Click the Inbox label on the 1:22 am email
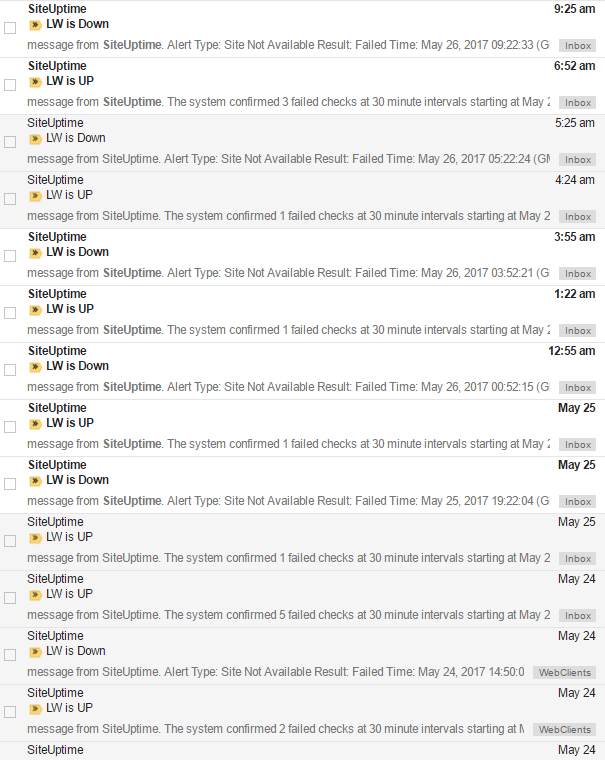Image resolution: width=605 pixels, height=760 pixels. [x=577, y=331]
